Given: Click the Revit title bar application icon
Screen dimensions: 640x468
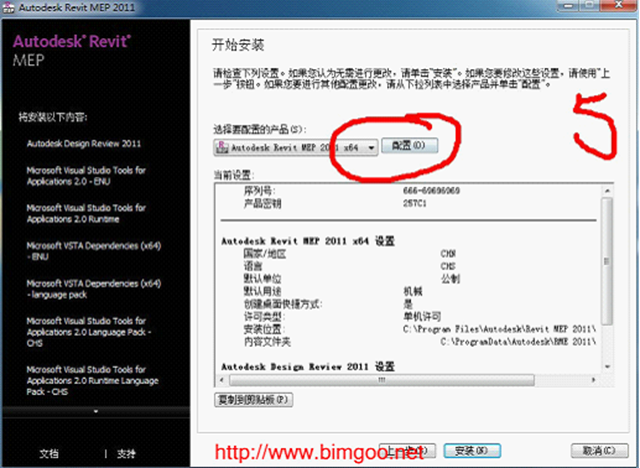Looking at the screenshot, I should [x=8, y=7].
